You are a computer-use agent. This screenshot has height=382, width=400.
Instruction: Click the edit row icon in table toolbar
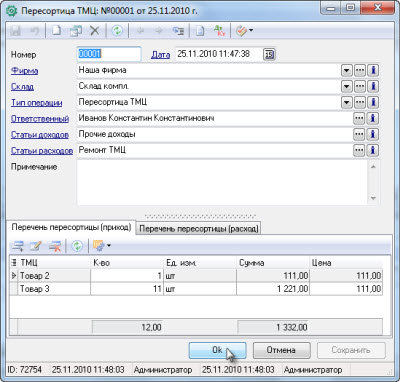(x=36, y=246)
